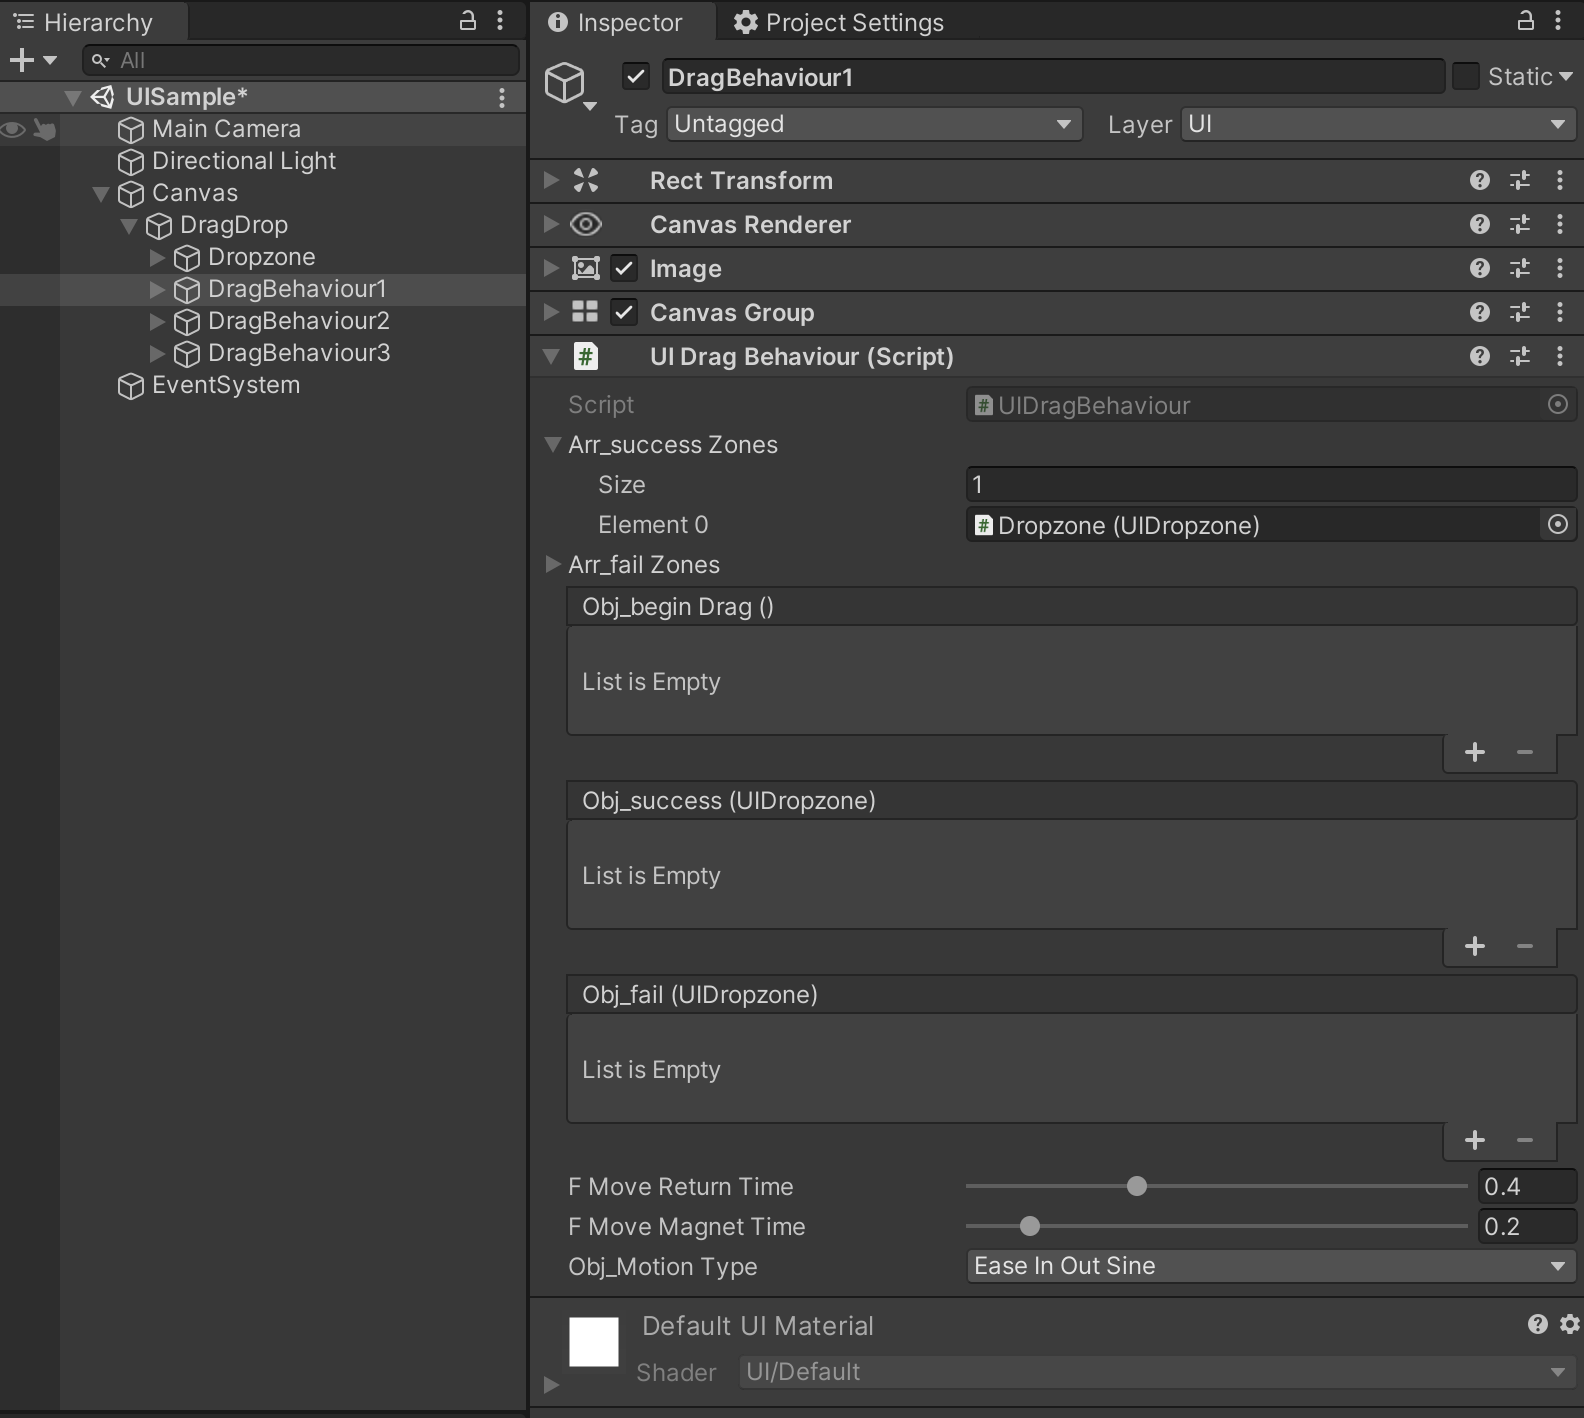Viewport: 1584px width, 1418px height.
Task: Select EventSystem in the Hierarchy
Action: pyautogui.click(x=226, y=385)
